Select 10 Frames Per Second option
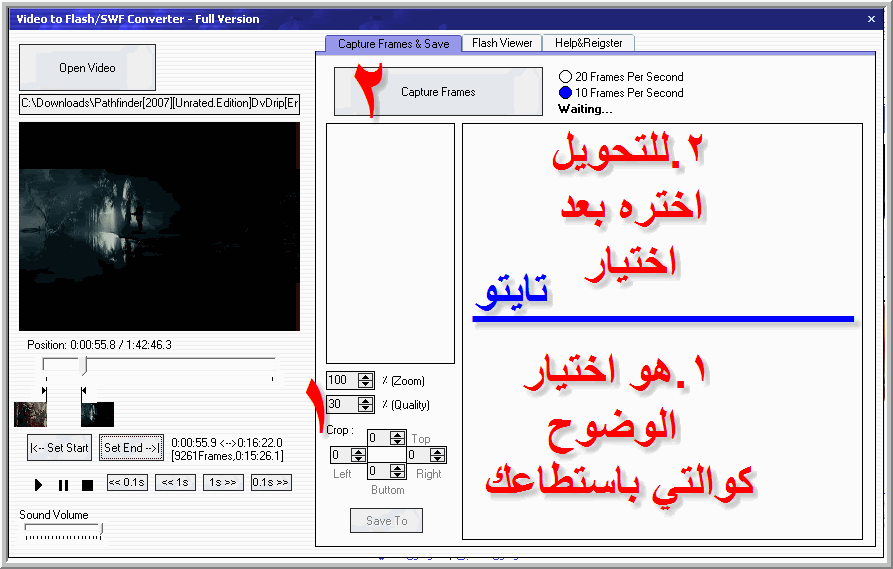The height and width of the screenshot is (569, 893). 566,93
